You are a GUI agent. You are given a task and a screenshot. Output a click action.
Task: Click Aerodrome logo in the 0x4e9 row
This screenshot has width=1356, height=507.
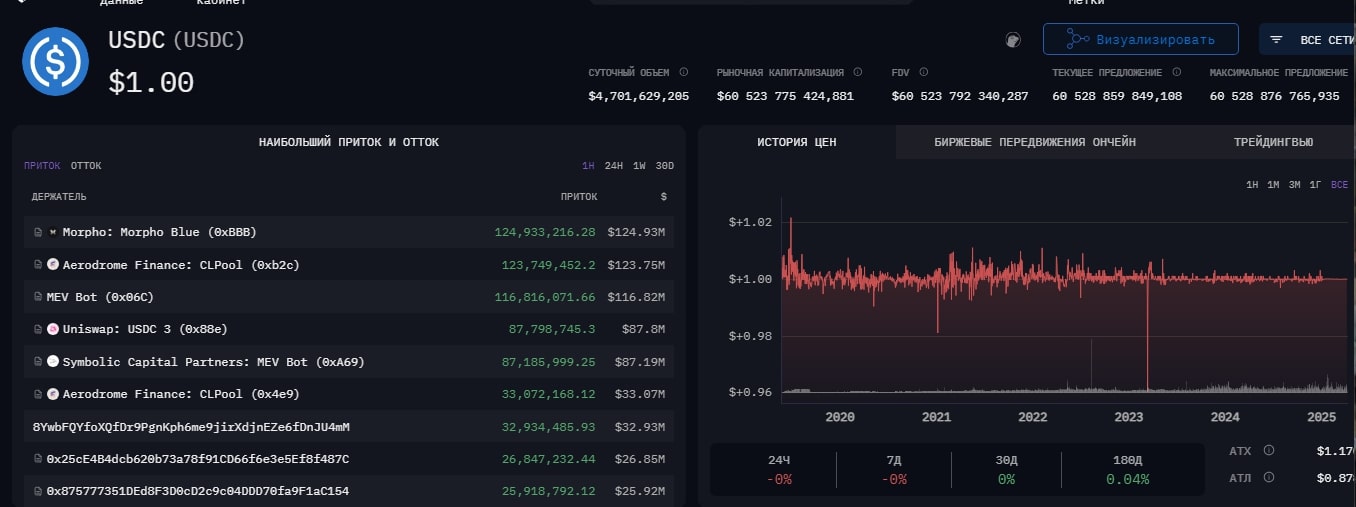point(53,394)
